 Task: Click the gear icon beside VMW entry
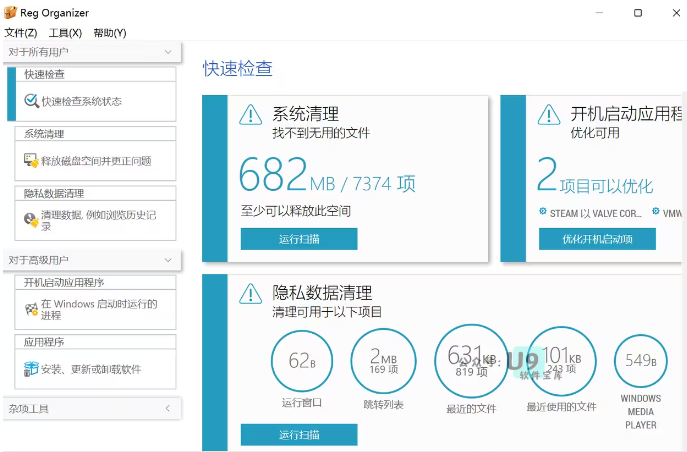pos(655,211)
